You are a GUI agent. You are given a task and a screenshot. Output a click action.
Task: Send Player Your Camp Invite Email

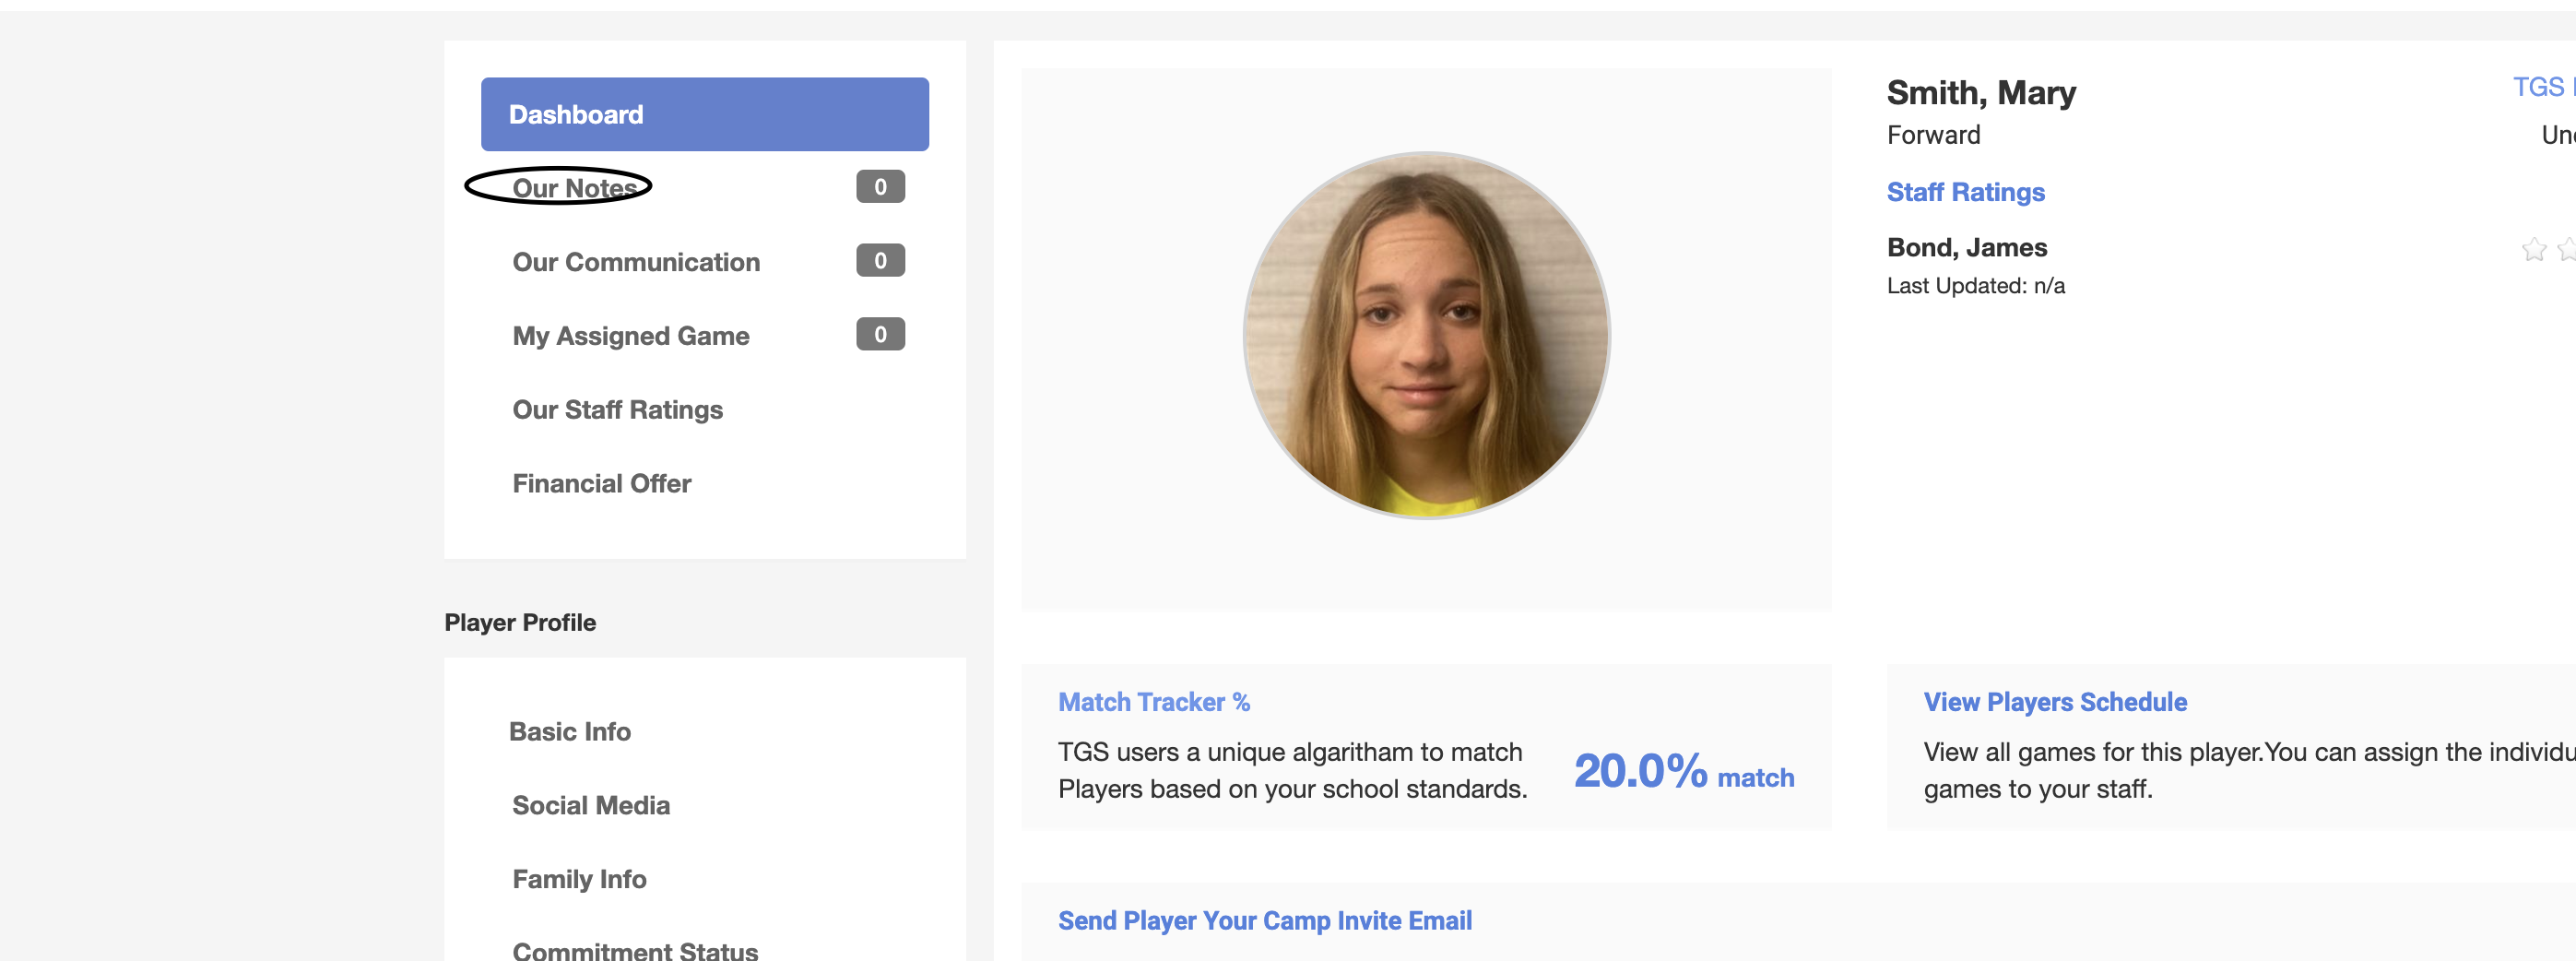click(x=1264, y=920)
